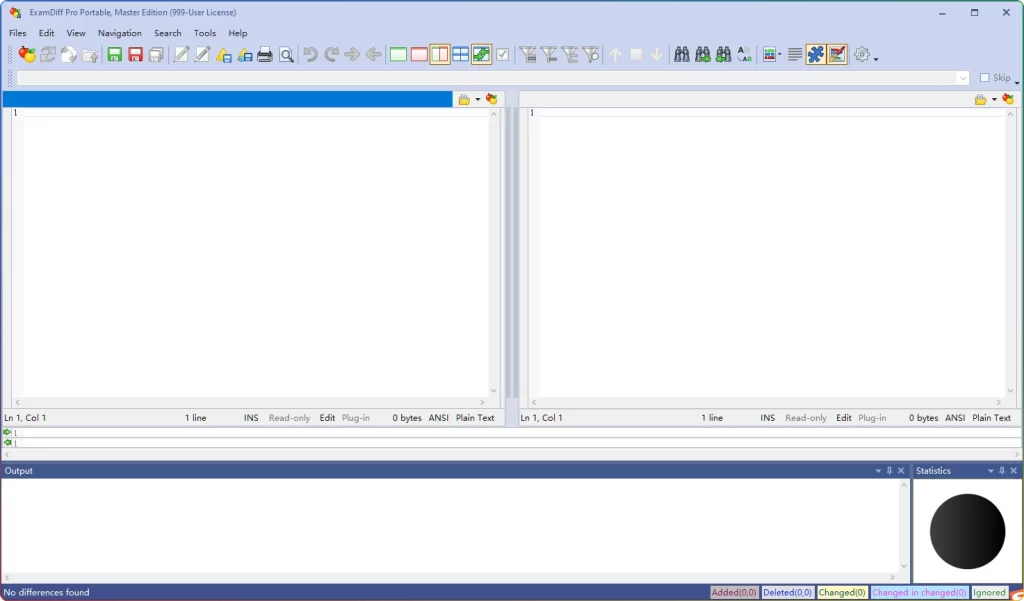Click the blue puzzle-piece plug-ins icon
This screenshot has width=1024, height=601.
click(x=816, y=55)
